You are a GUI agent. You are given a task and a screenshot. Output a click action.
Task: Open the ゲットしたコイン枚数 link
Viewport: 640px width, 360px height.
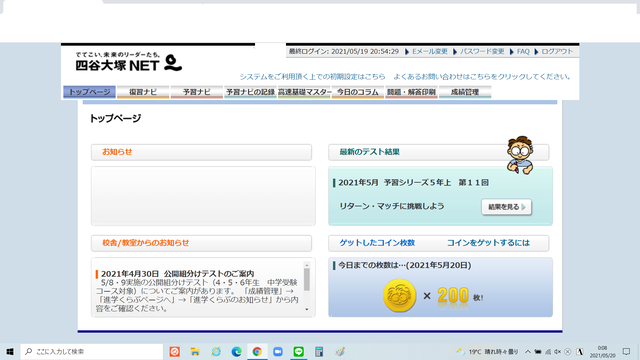[x=377, y=243]
